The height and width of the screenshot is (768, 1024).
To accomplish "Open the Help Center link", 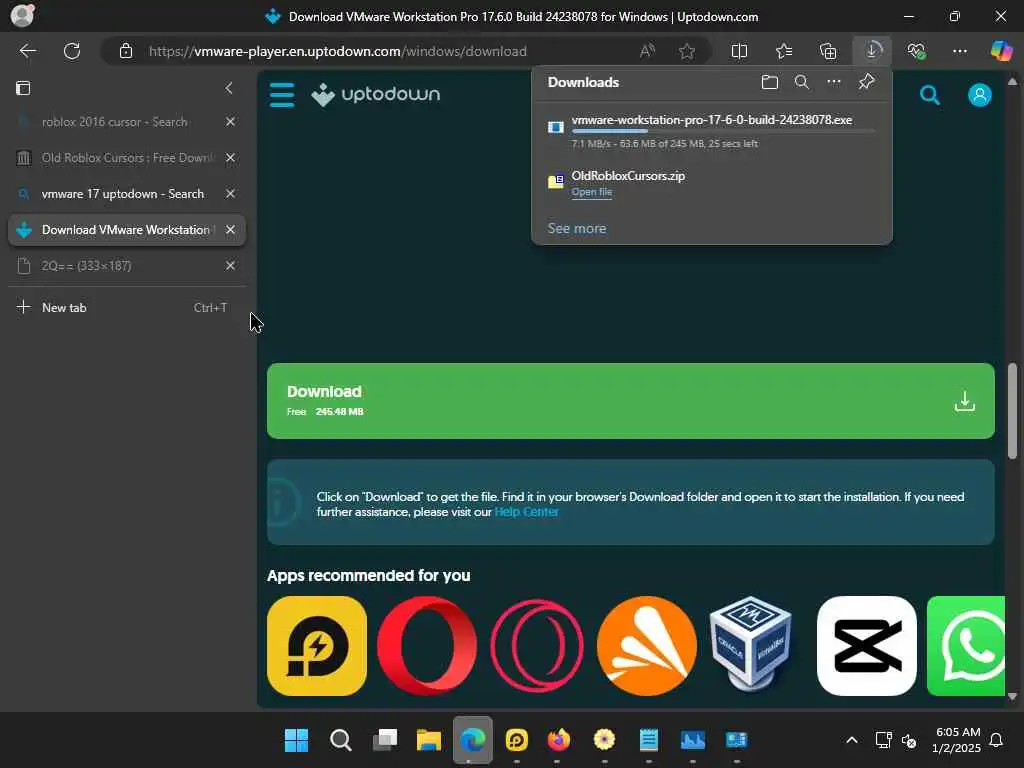I will pyautogui.click(x=526, y=512).
